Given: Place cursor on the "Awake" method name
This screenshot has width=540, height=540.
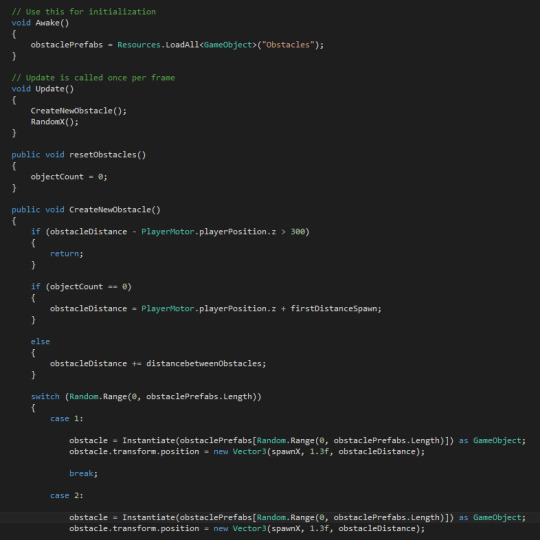Looking at the screenshot, I should (48, 23).
